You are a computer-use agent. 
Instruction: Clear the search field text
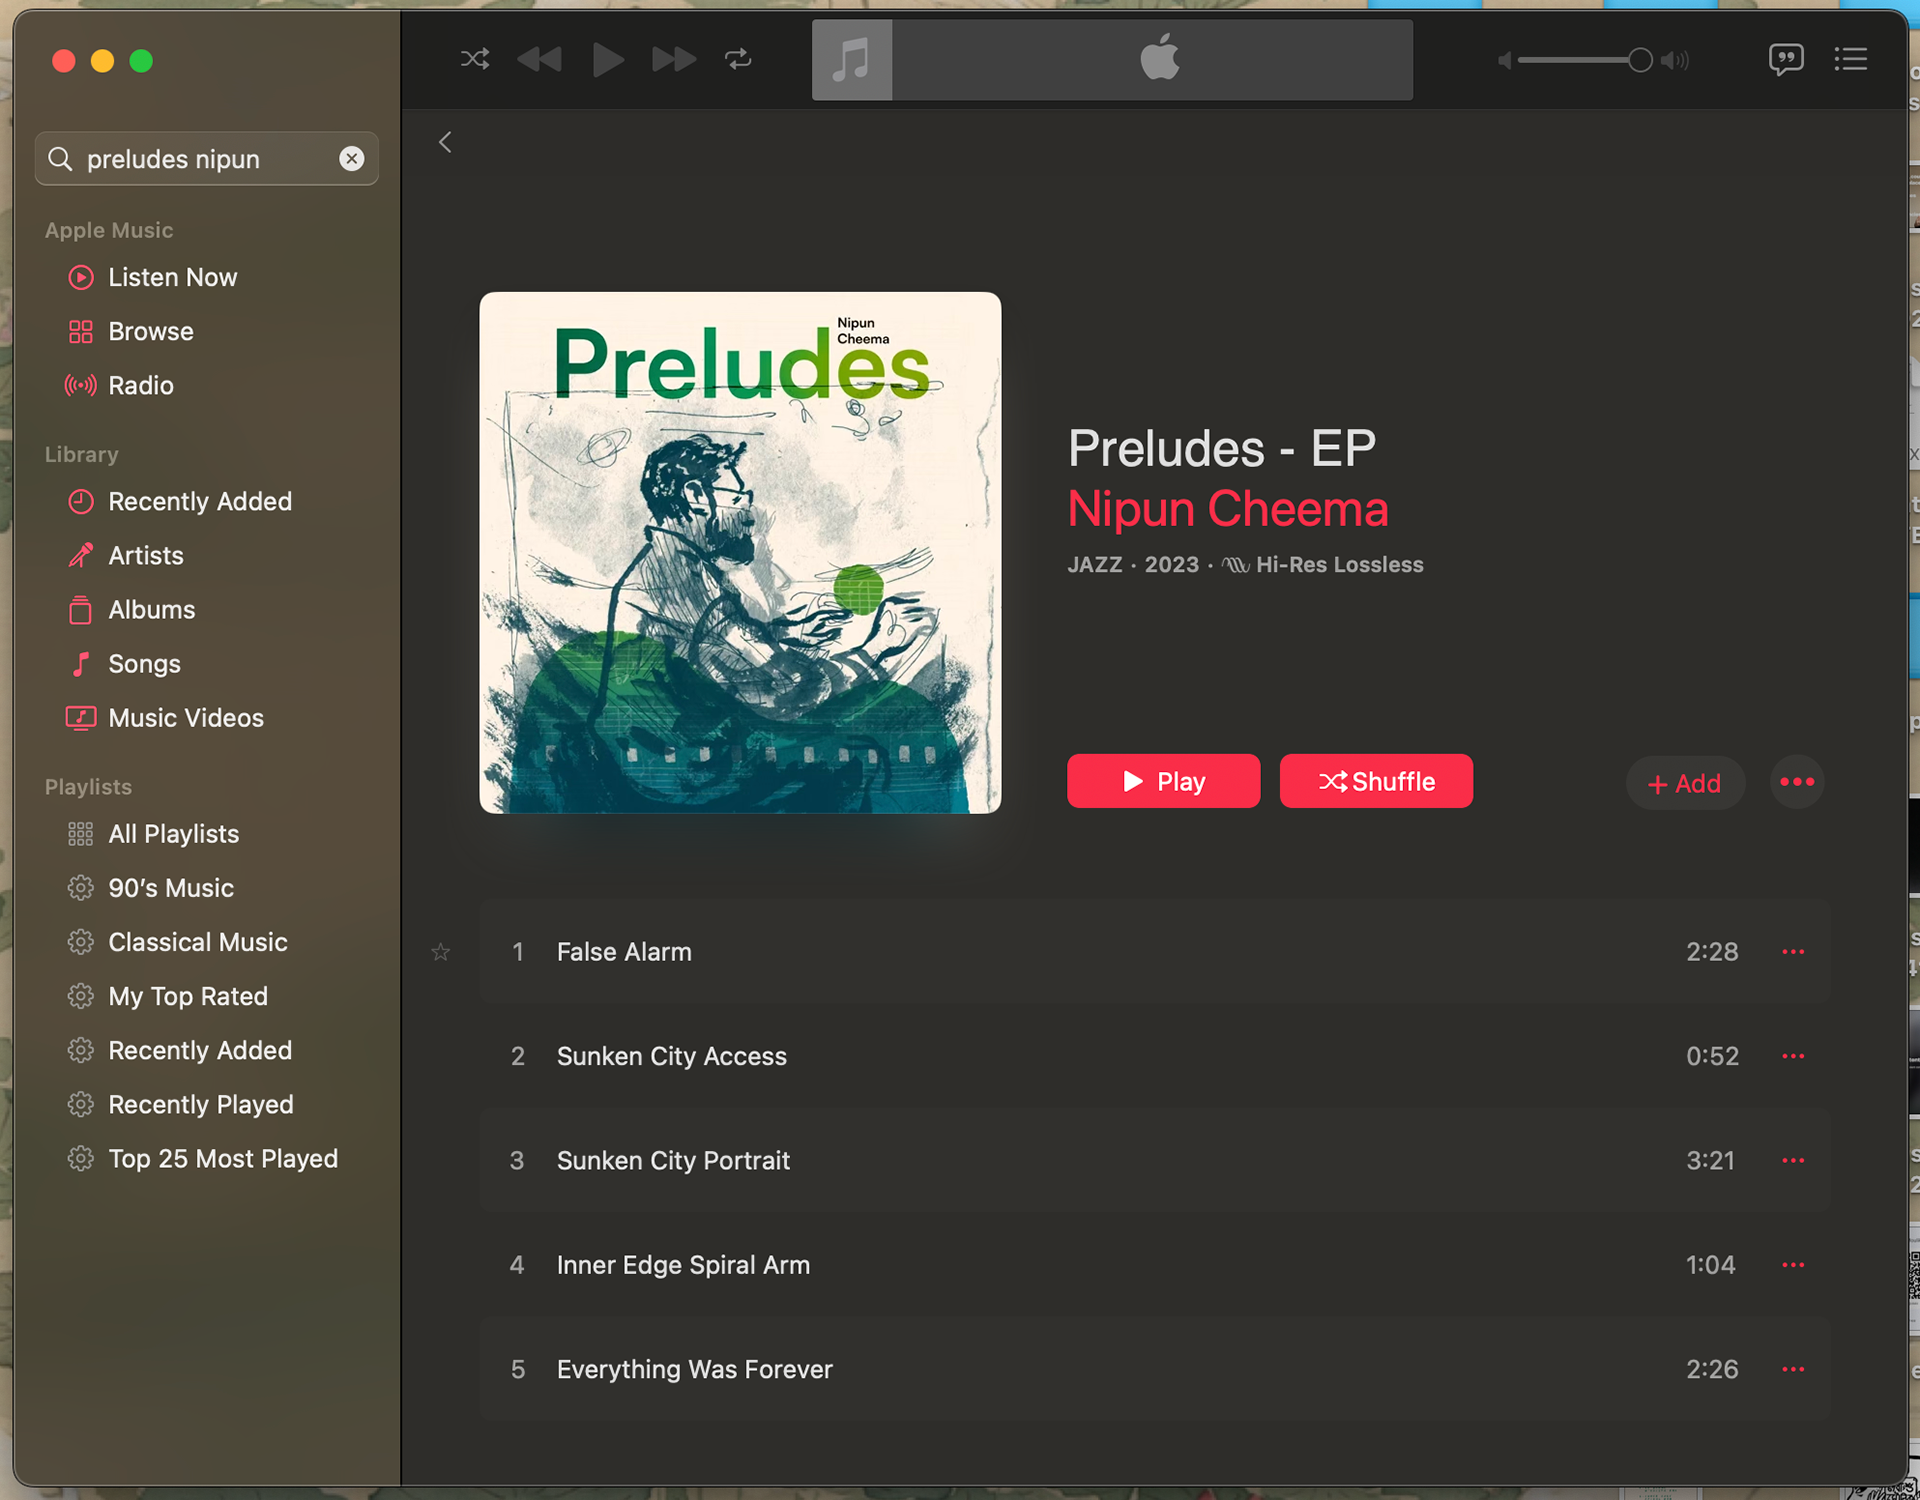tap(351, 158)
